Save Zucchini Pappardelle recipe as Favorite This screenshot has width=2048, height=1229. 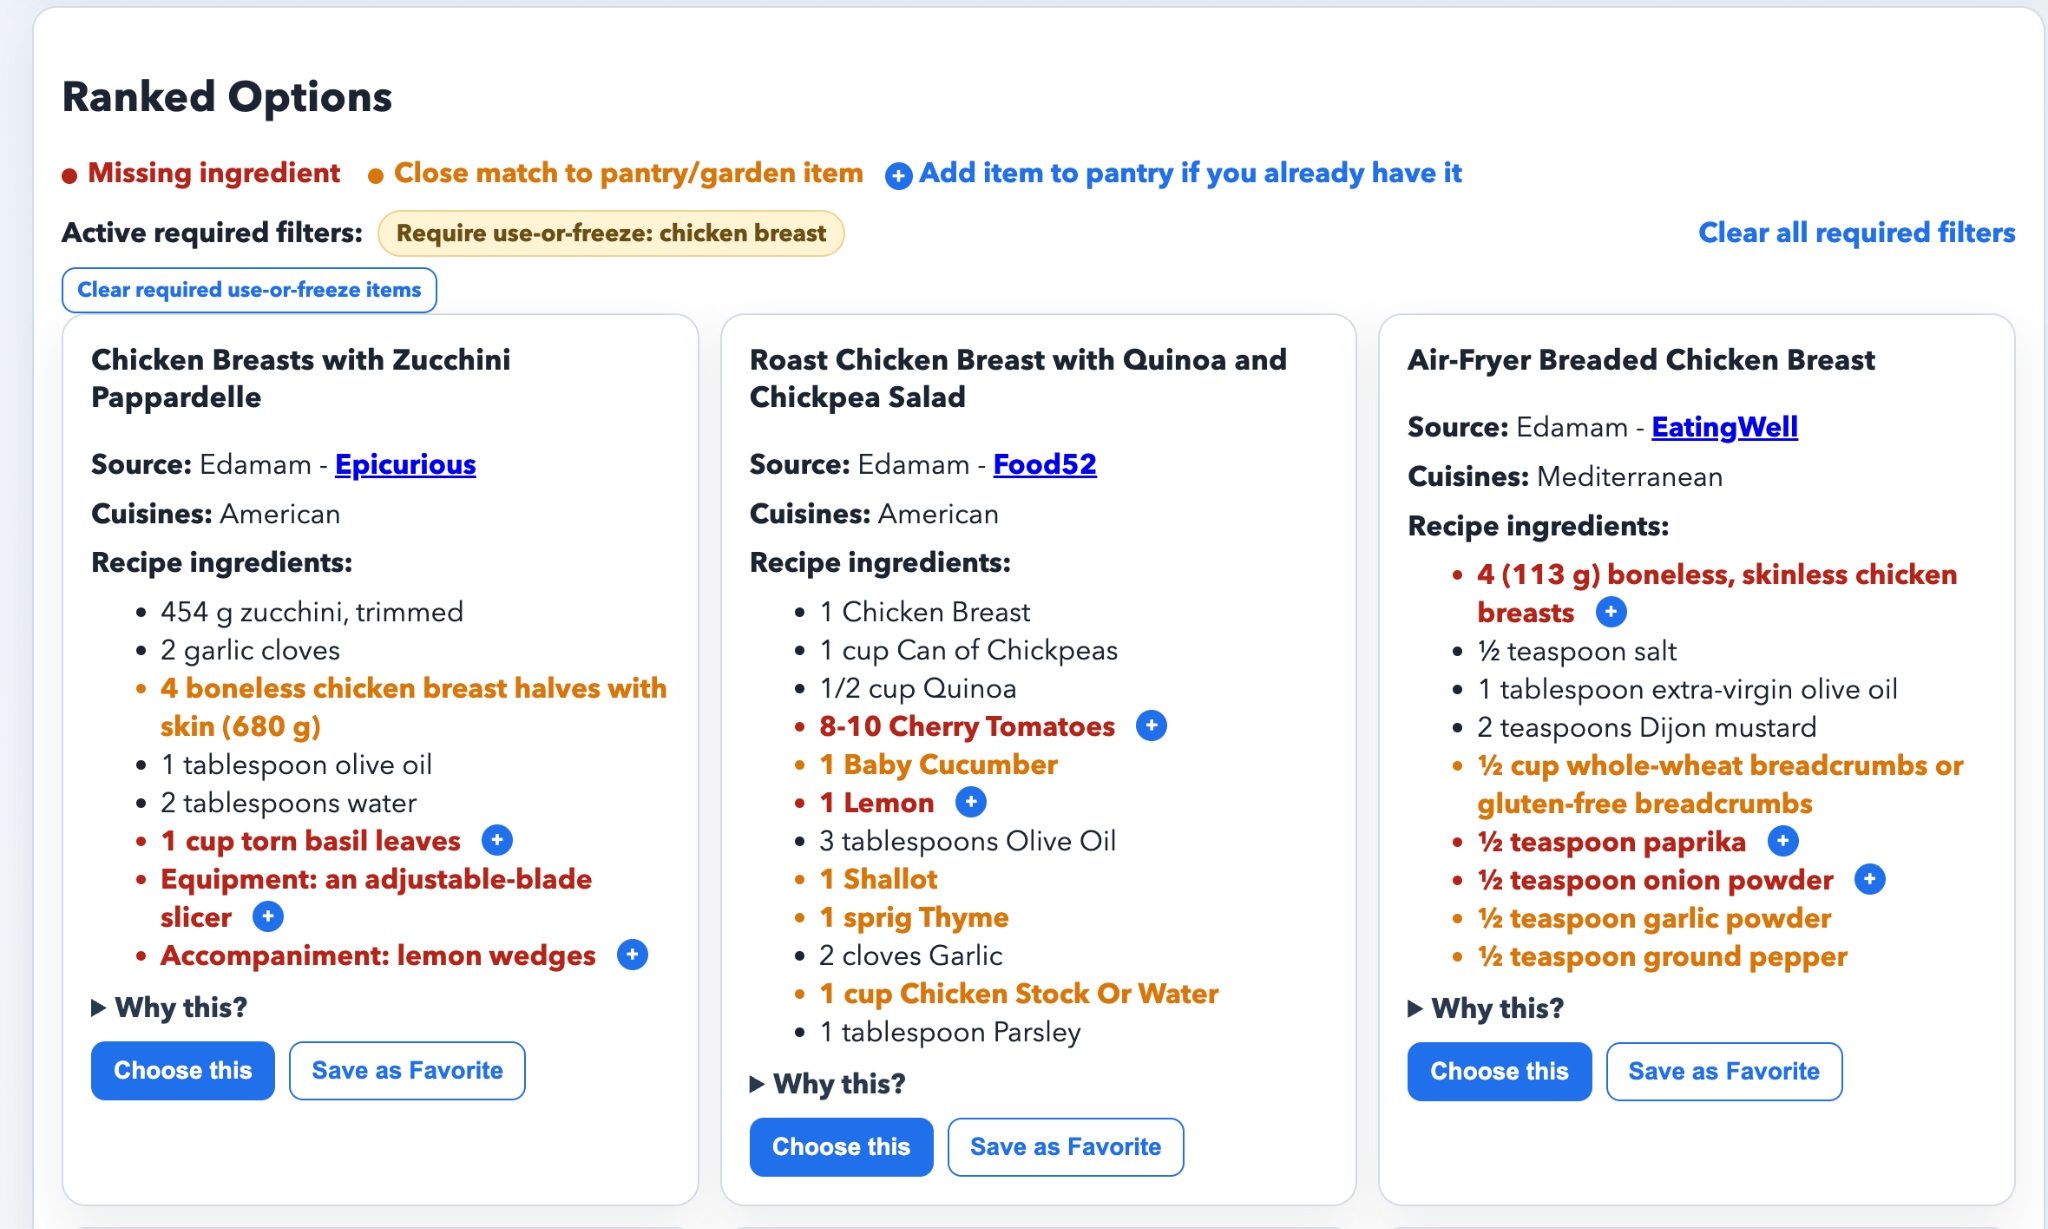point(407,1071)
